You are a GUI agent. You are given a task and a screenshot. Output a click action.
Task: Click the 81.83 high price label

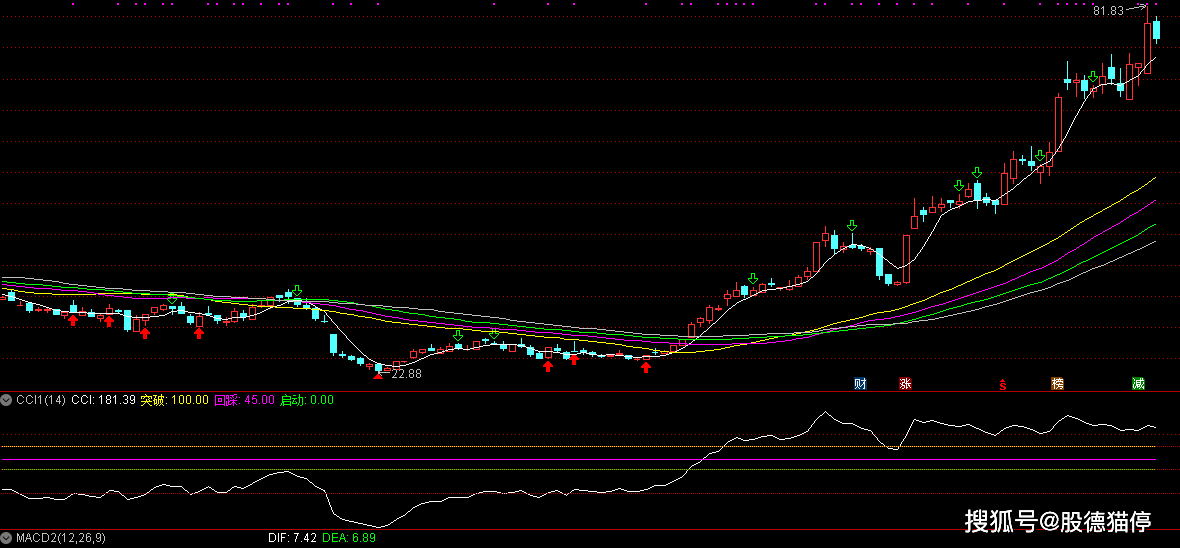tap(1108, 10)
